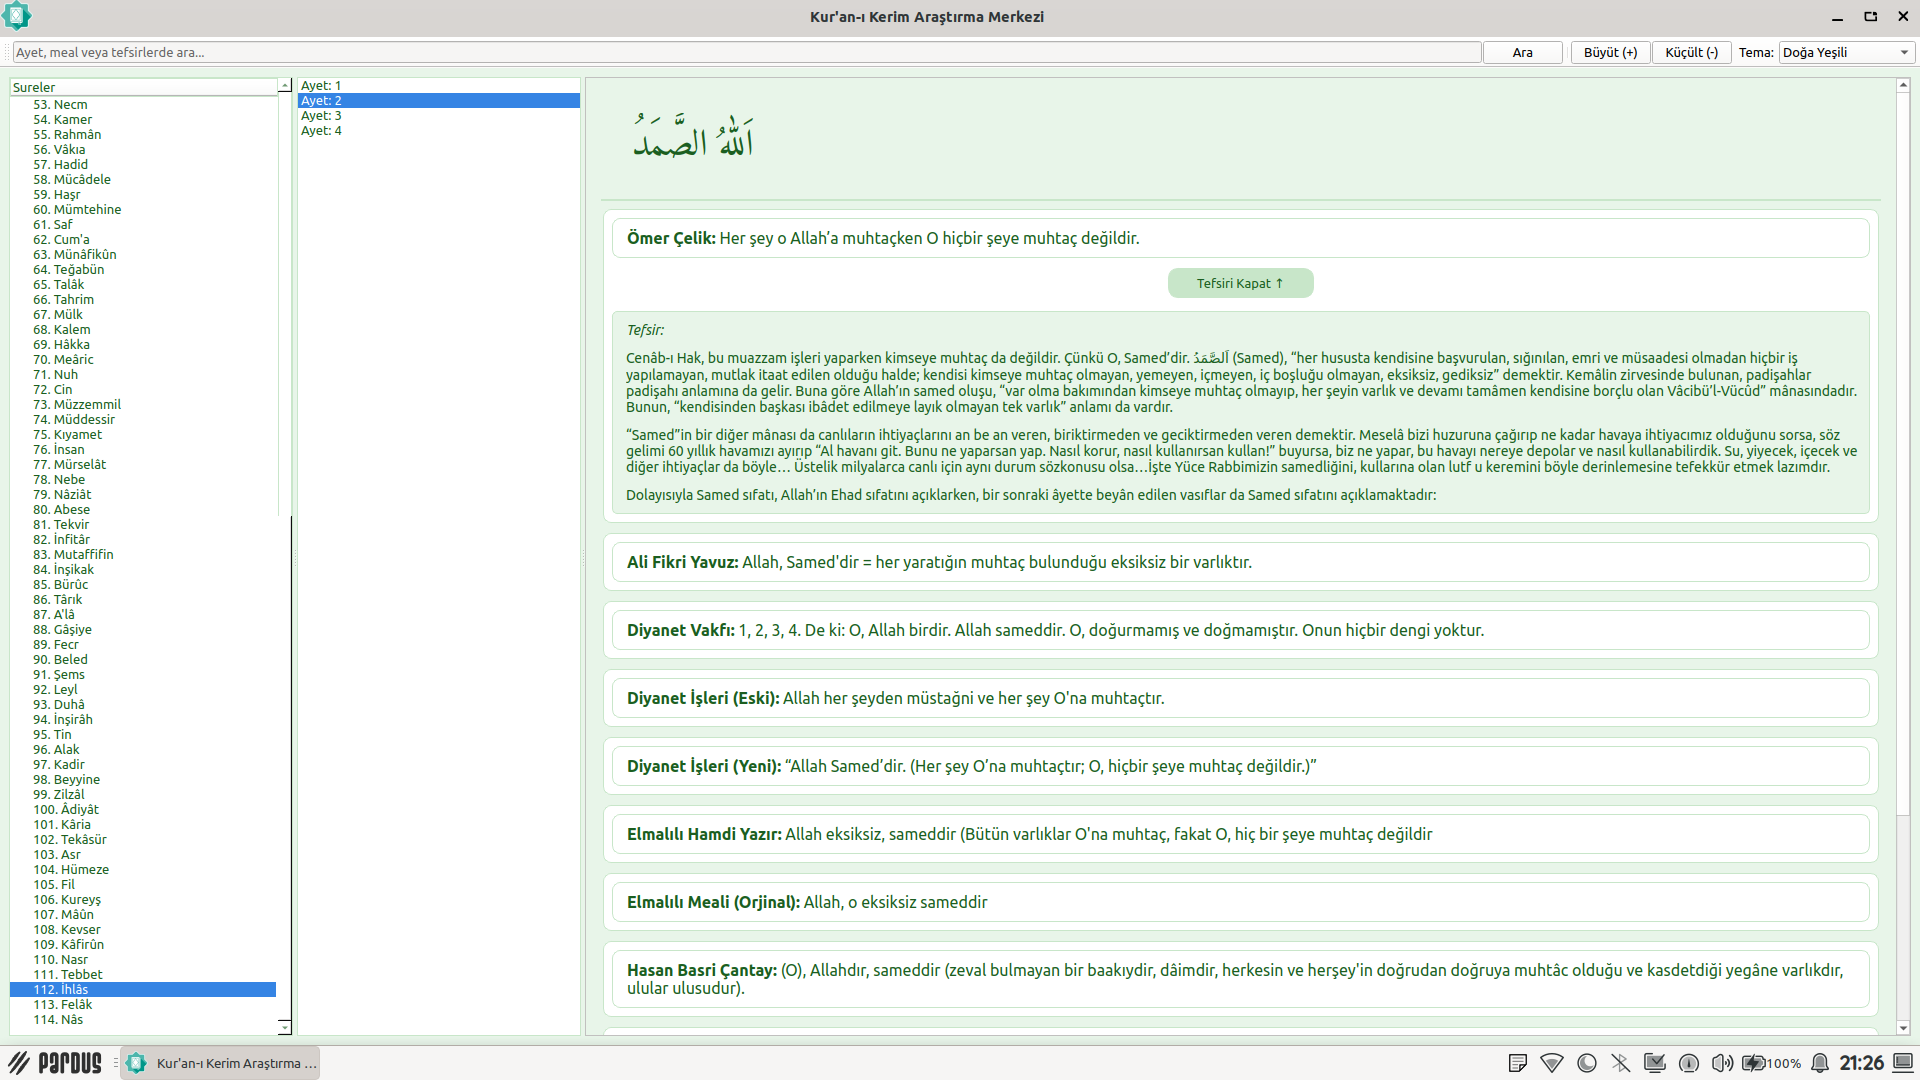The width and height of the screenshot is (1920, 1080).
Task: Decrease font size with Küçült (-)
Action: tap(1691, 52)
